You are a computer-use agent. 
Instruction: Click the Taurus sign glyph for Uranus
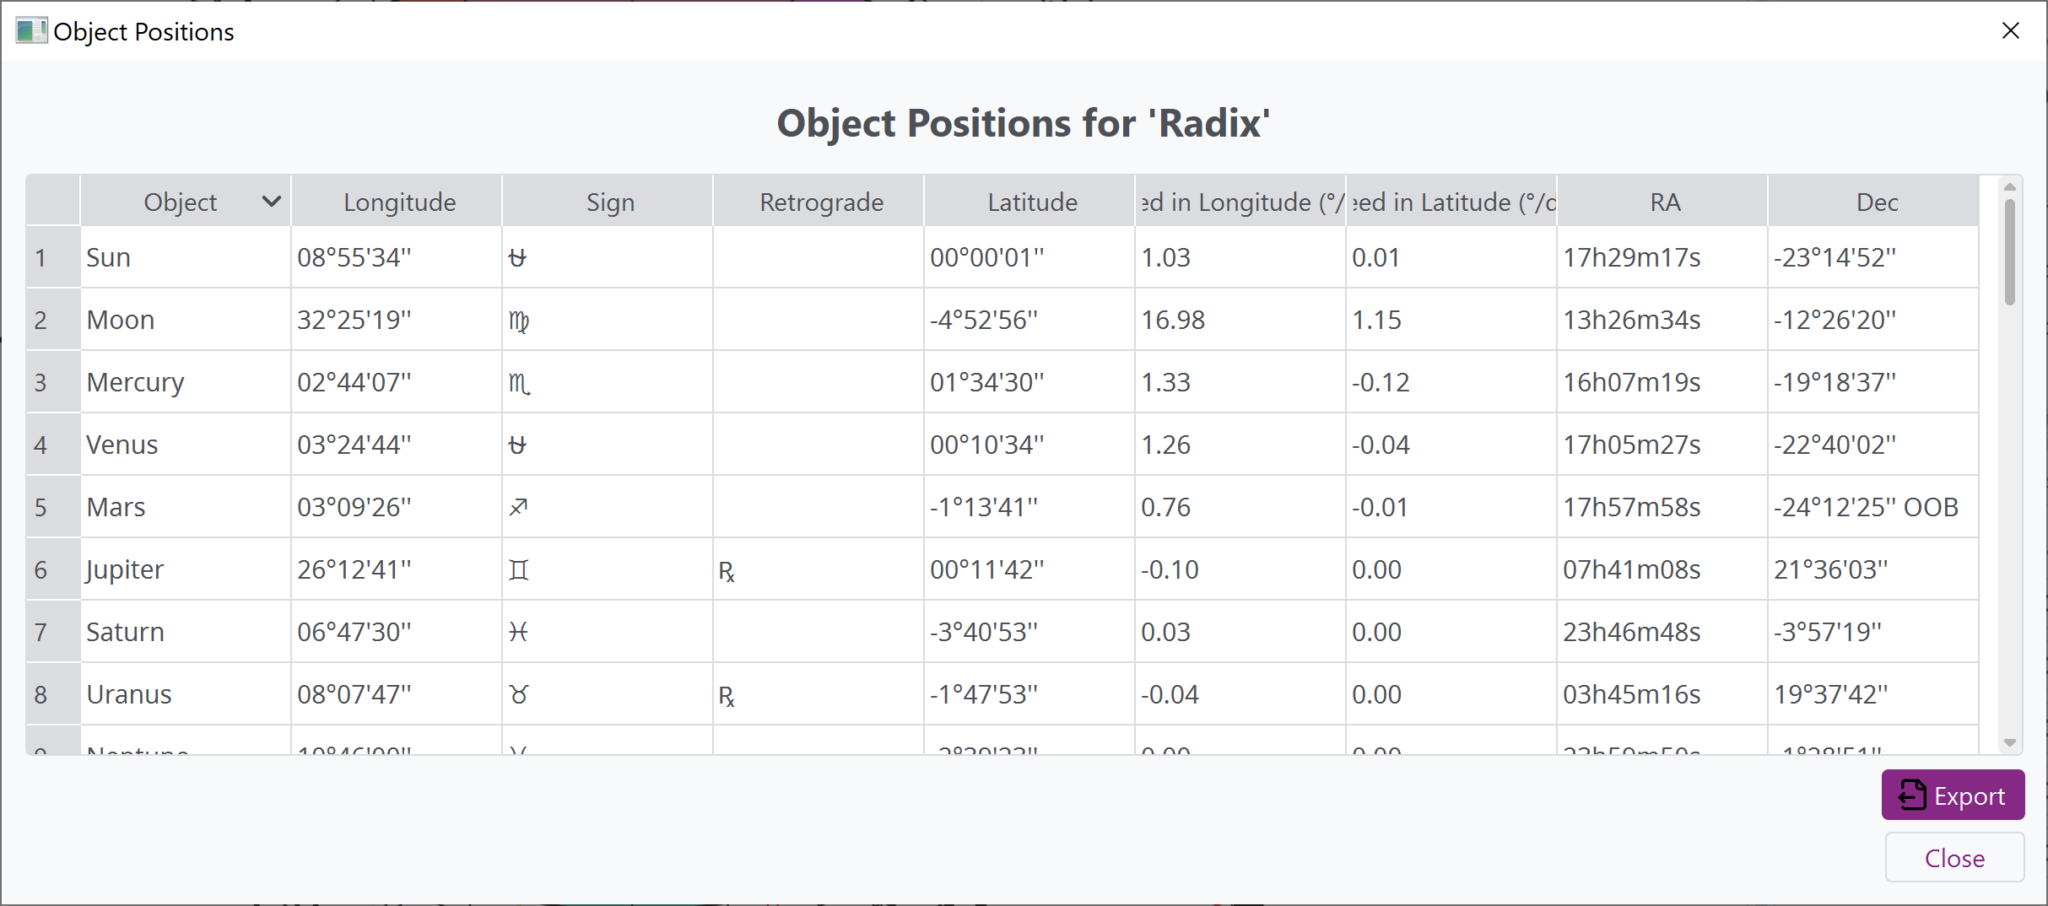click(x=518, y=694)
